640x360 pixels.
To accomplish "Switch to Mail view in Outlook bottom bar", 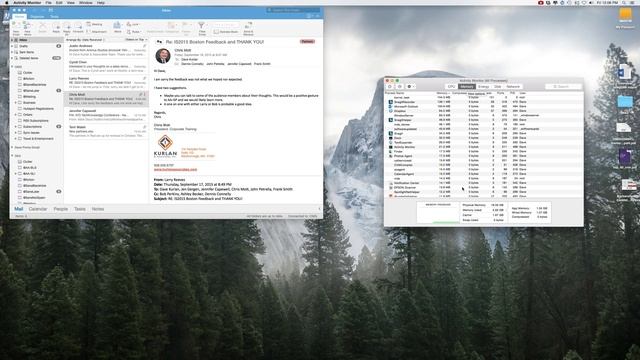I will (x=19, y=209).
